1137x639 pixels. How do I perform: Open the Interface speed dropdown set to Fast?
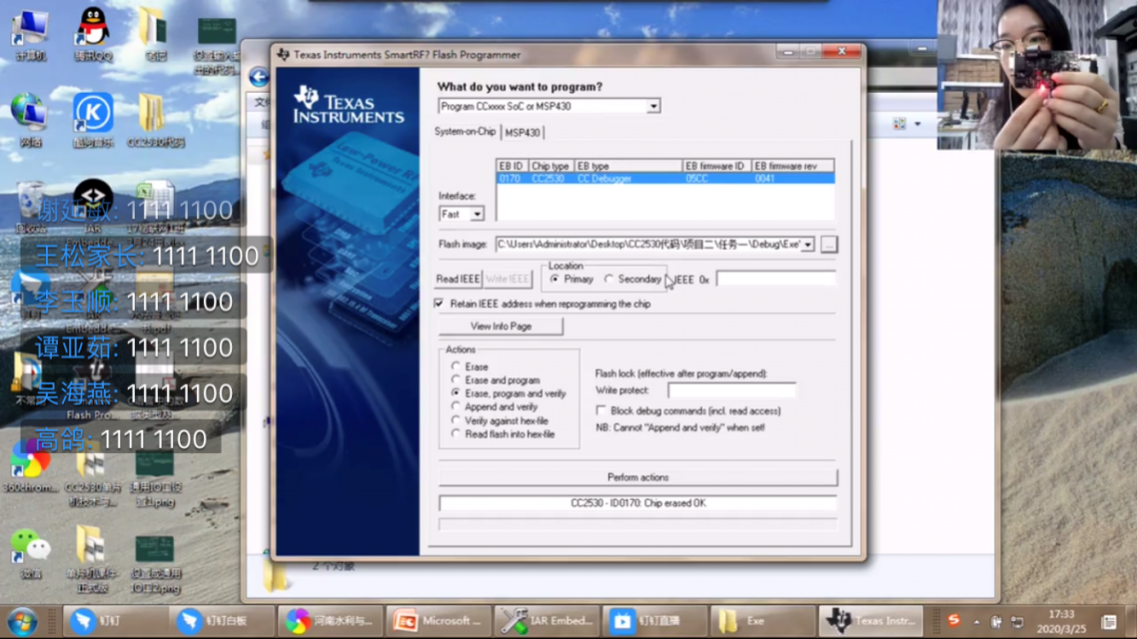[477, 214]
